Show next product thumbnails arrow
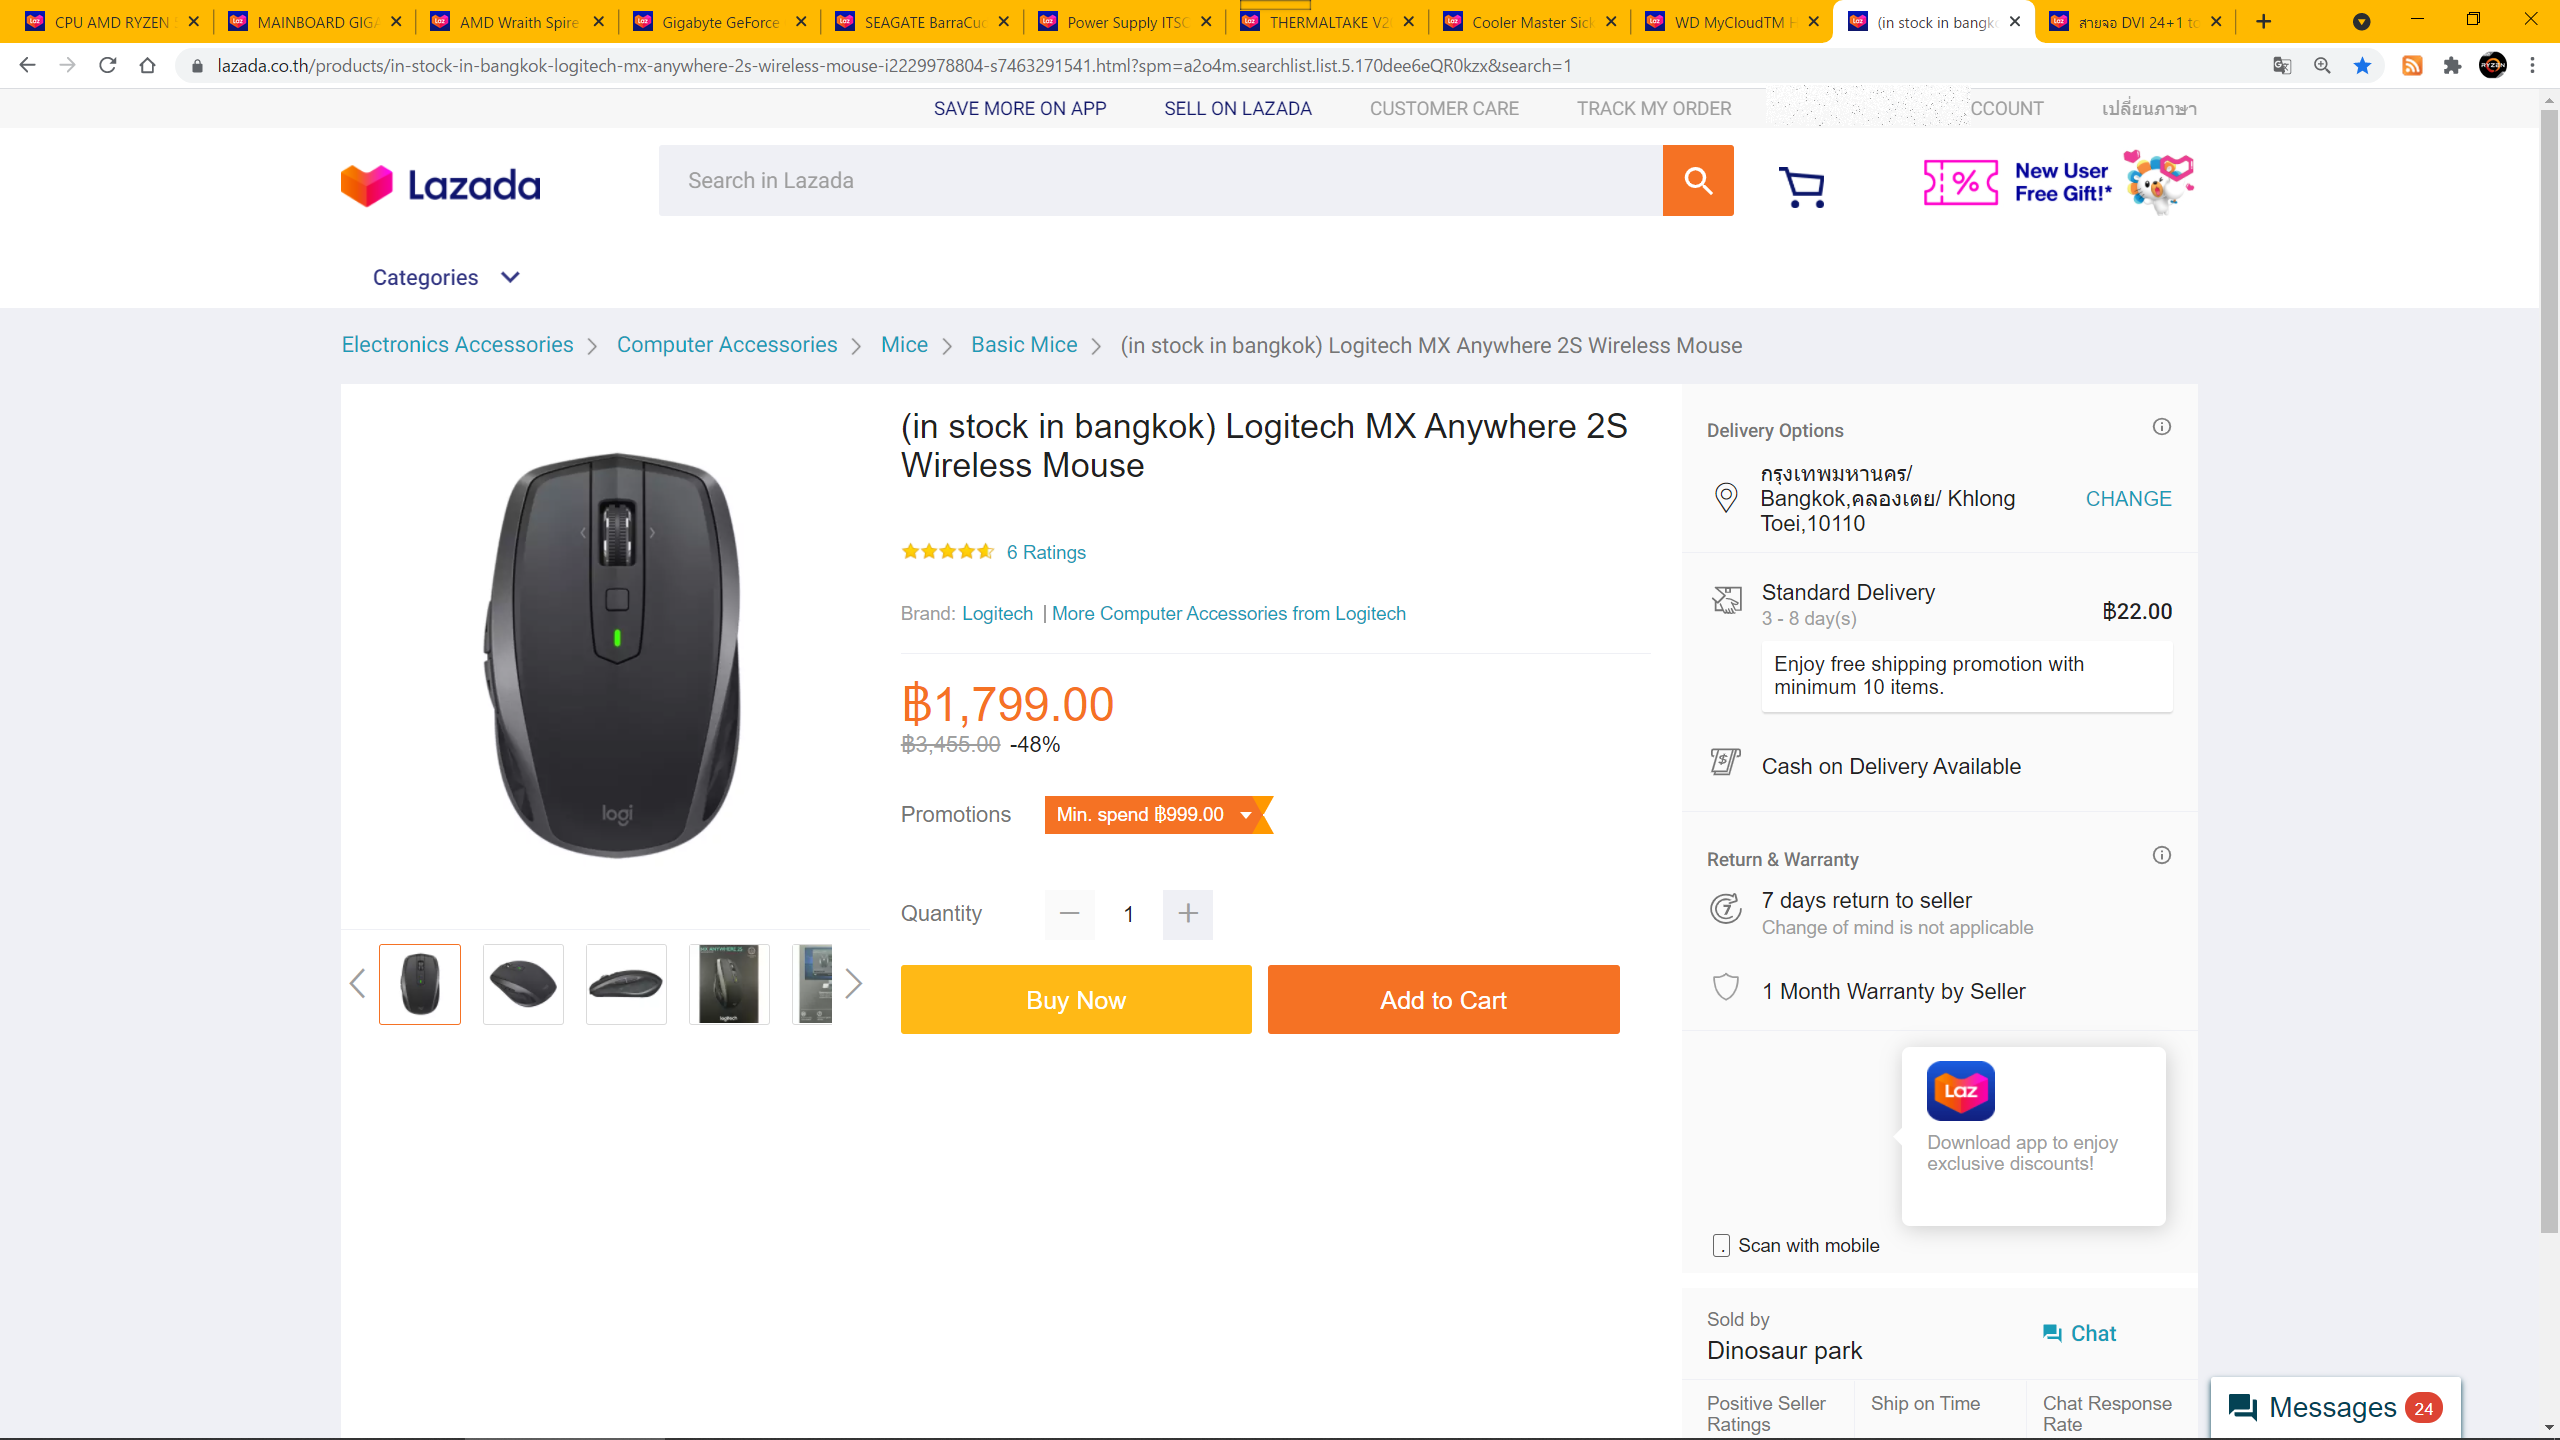 pos(853,984)
